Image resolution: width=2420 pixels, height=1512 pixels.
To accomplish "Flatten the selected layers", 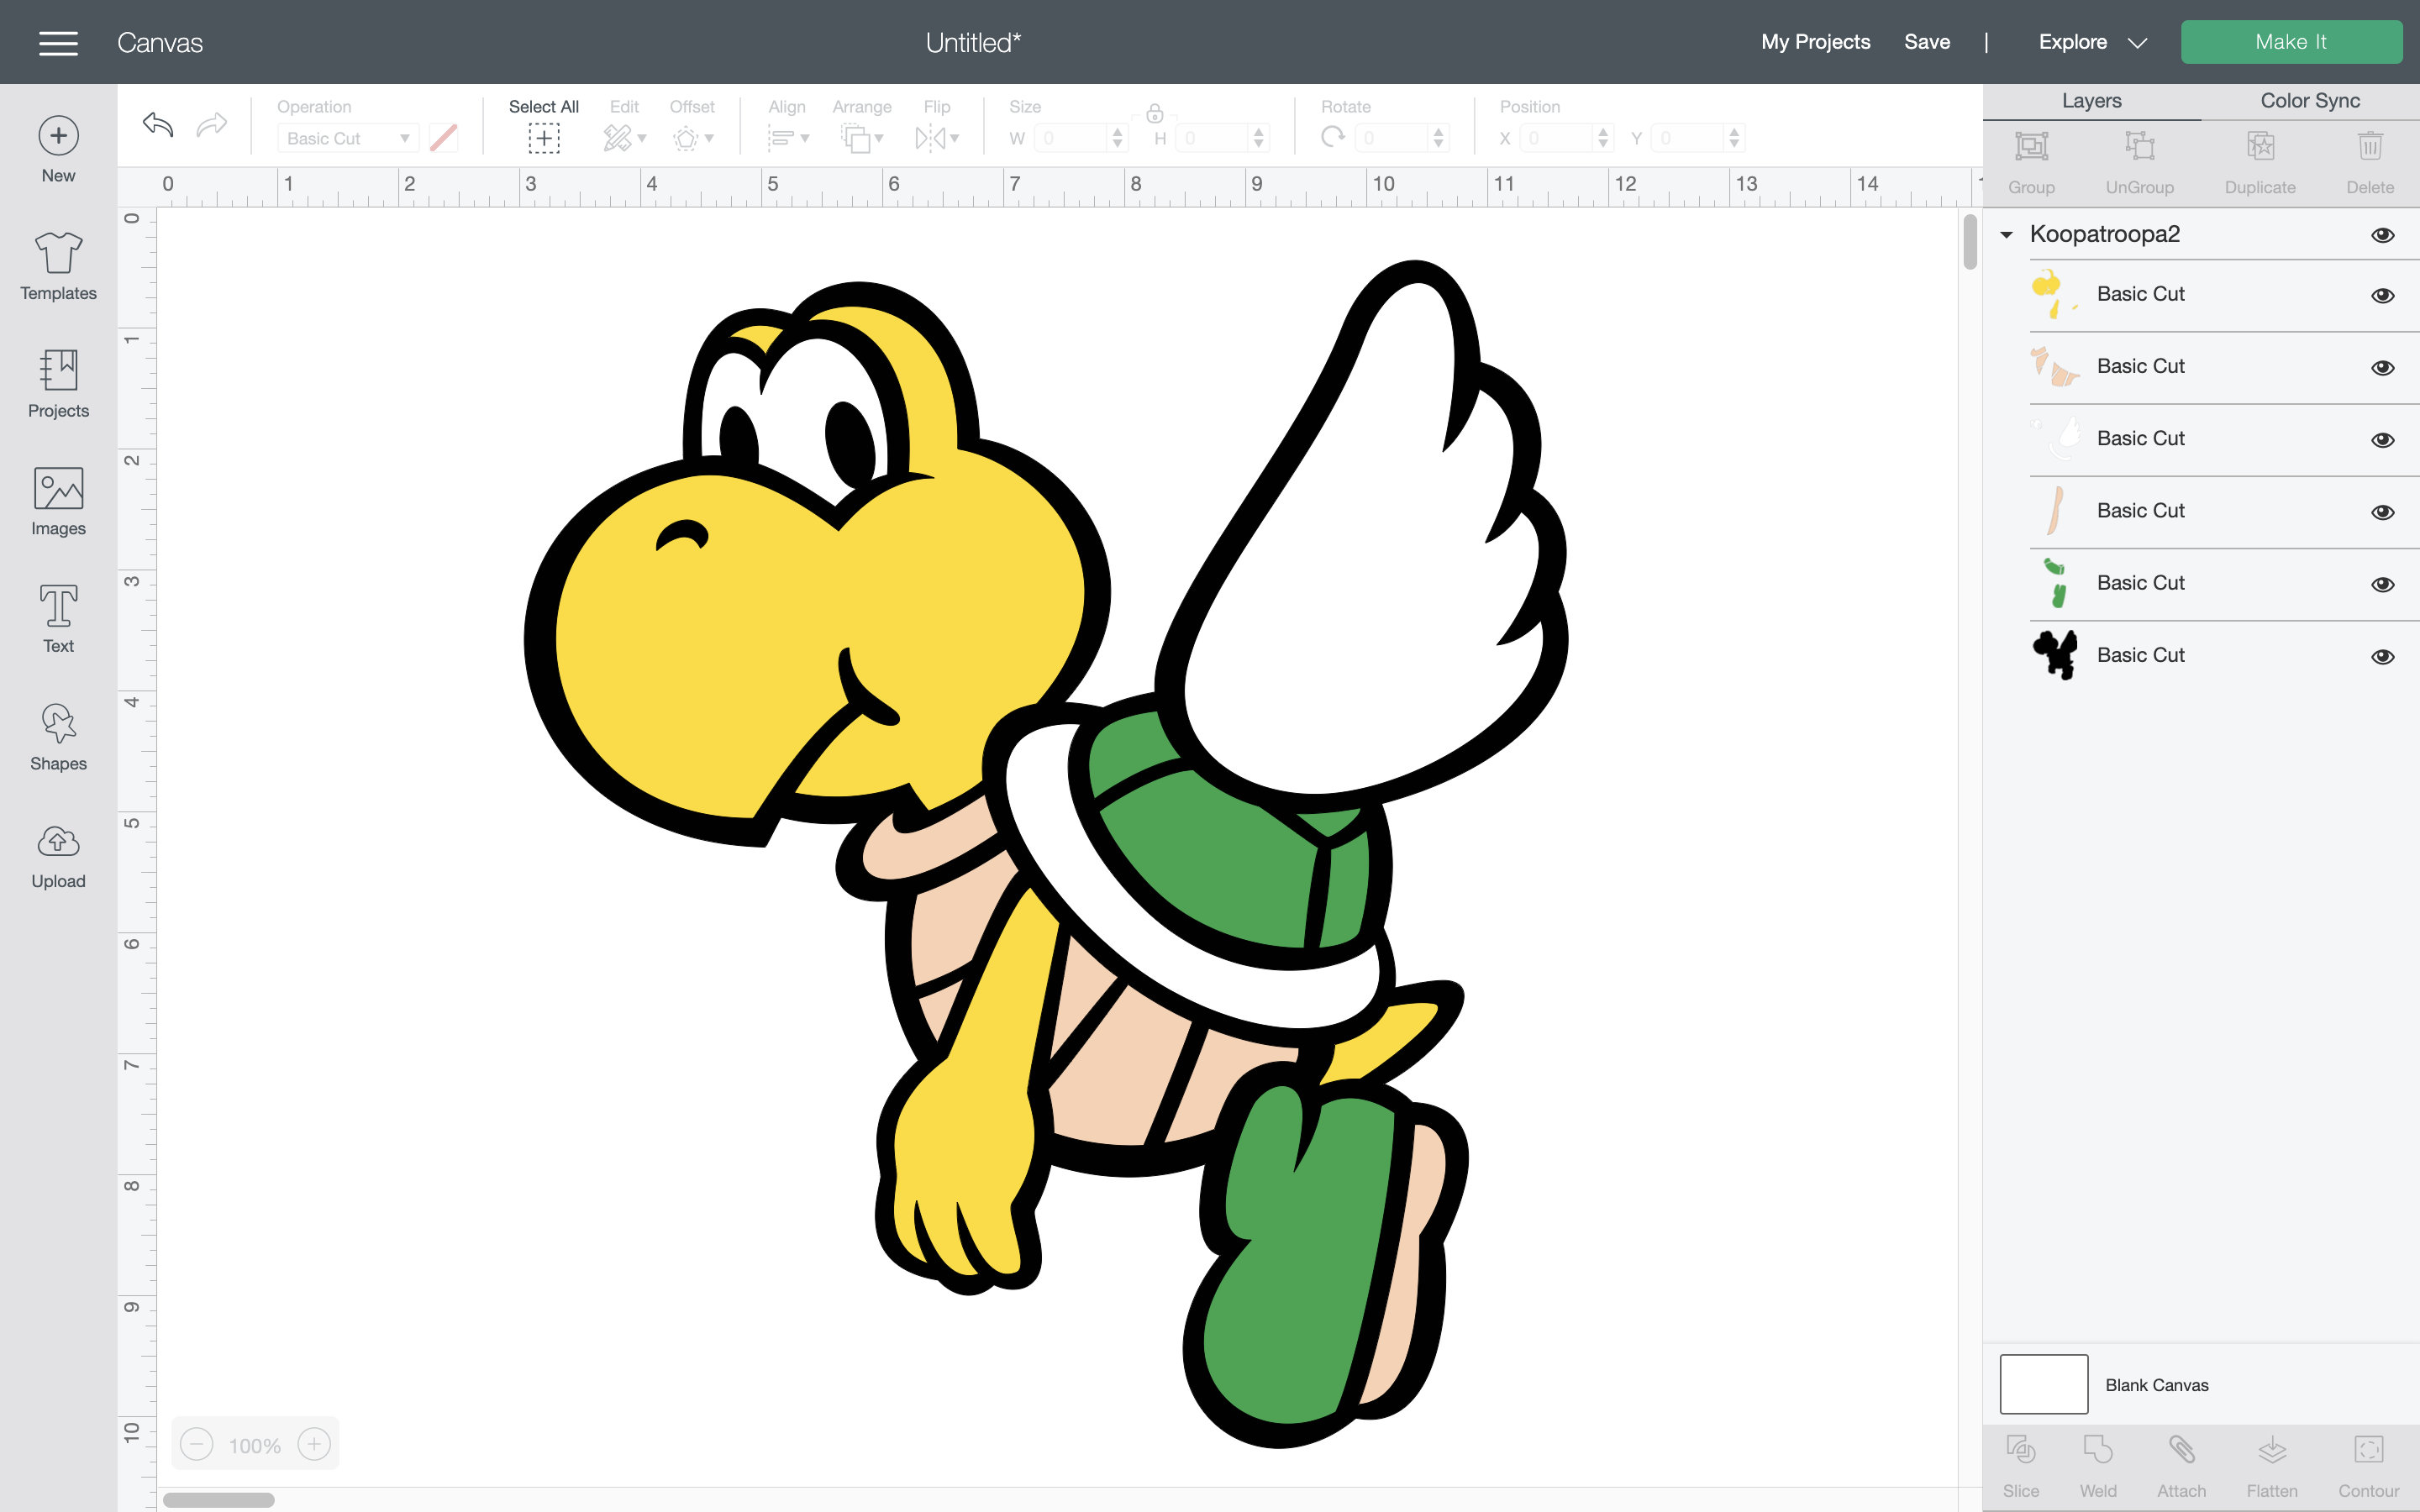I will click(x=2273, y=1462).
